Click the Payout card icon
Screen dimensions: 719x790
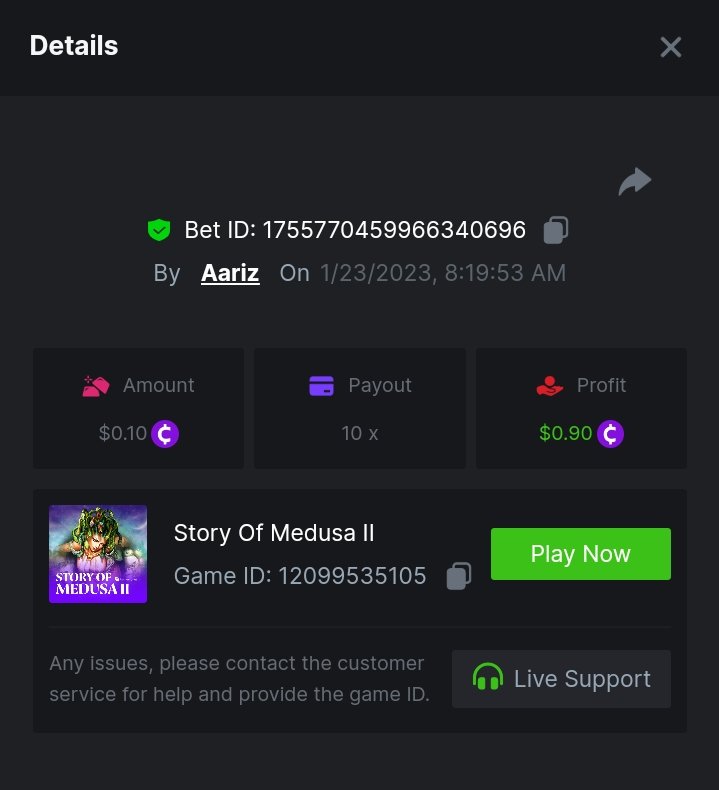click(x=321, y=386)
